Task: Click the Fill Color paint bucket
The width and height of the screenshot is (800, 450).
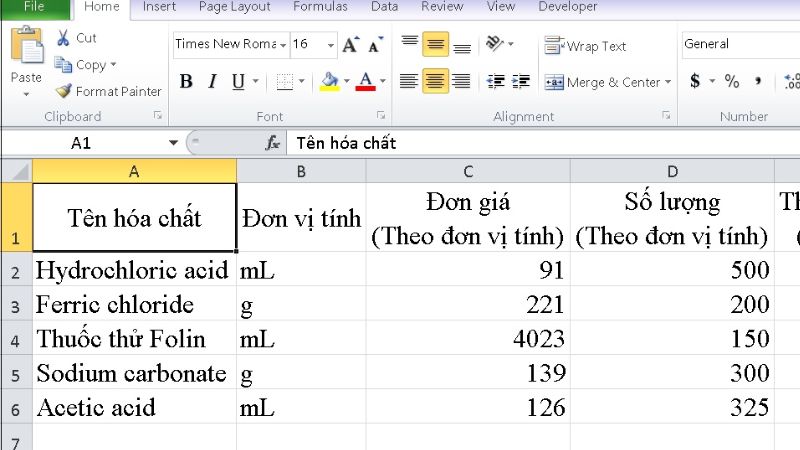Action: coord(330,82)
